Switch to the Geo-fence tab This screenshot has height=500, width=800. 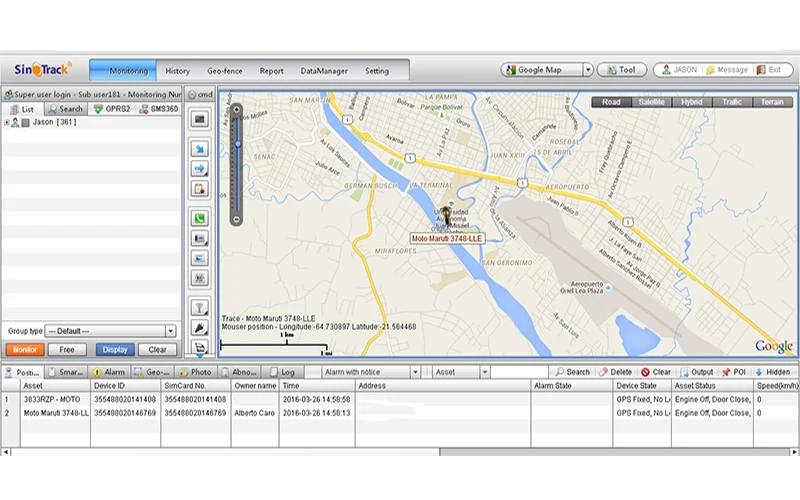point(224,71)
